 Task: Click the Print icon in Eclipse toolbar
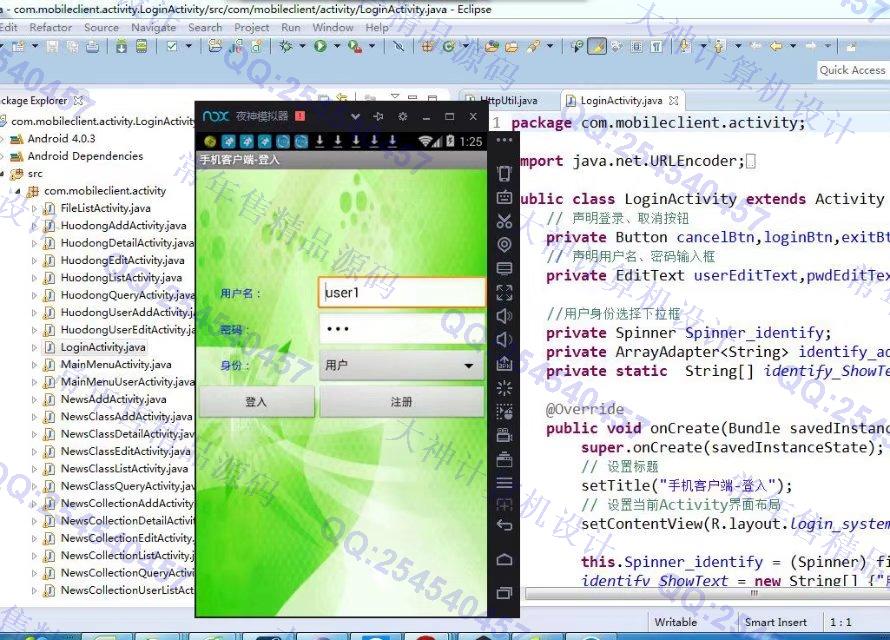point(93,47)
